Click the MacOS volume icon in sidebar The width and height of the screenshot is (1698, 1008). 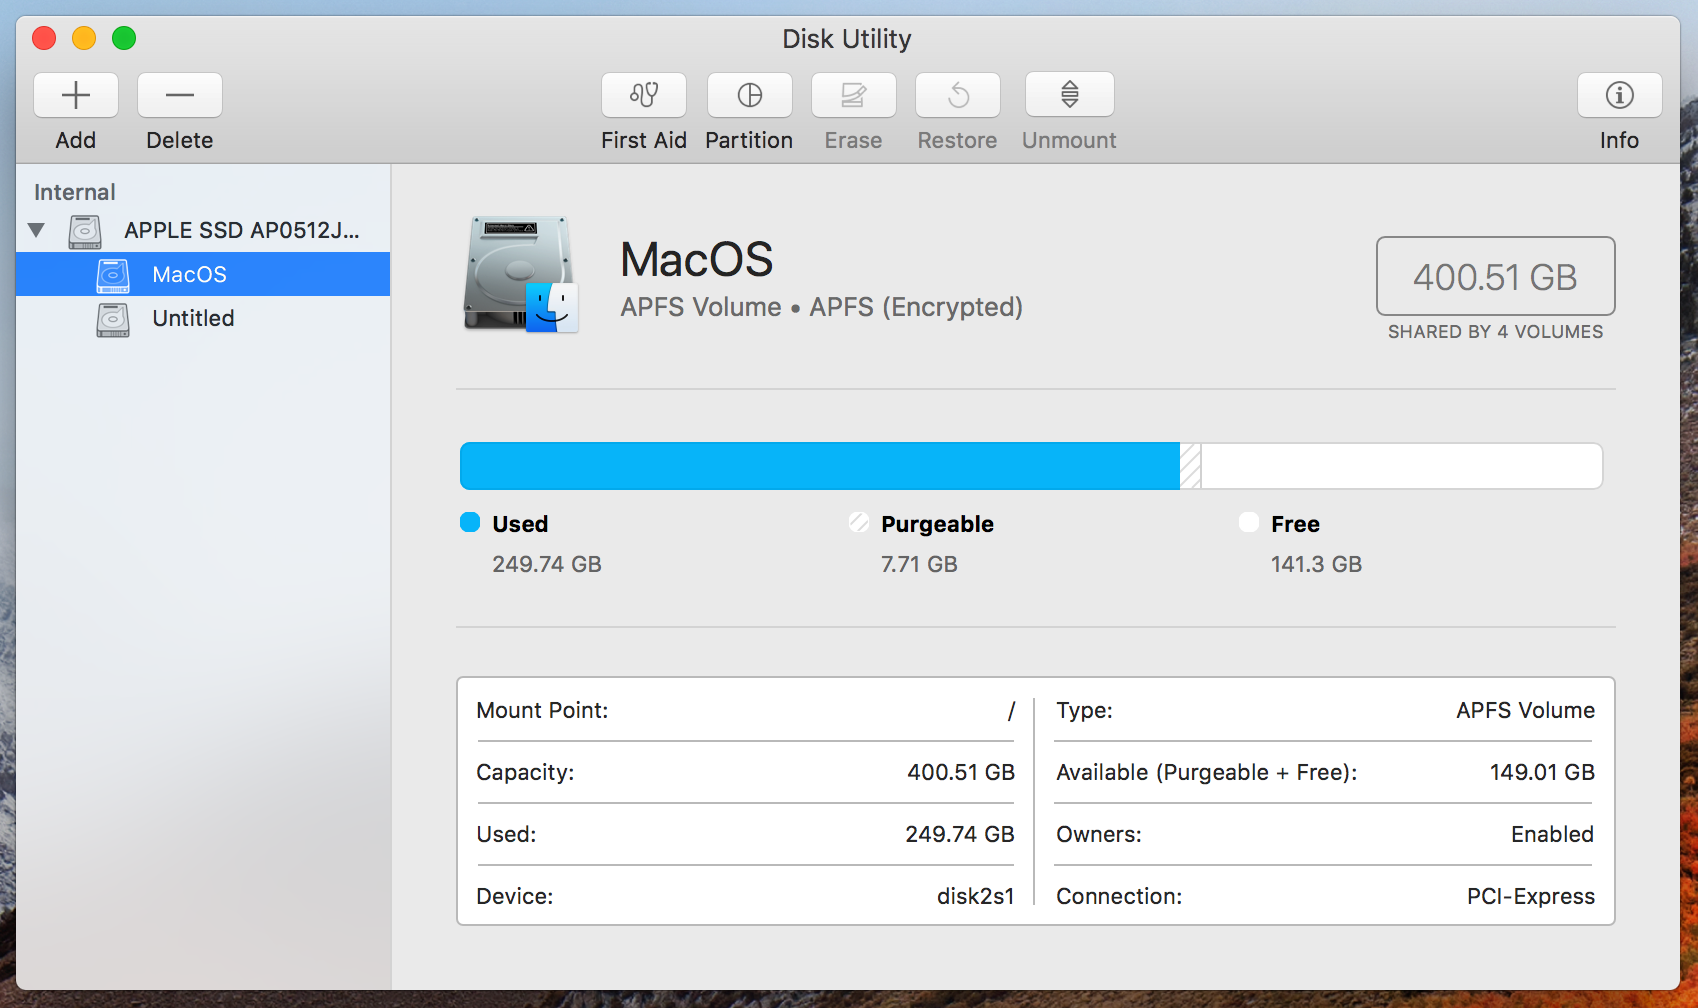[x=113, y=275]
